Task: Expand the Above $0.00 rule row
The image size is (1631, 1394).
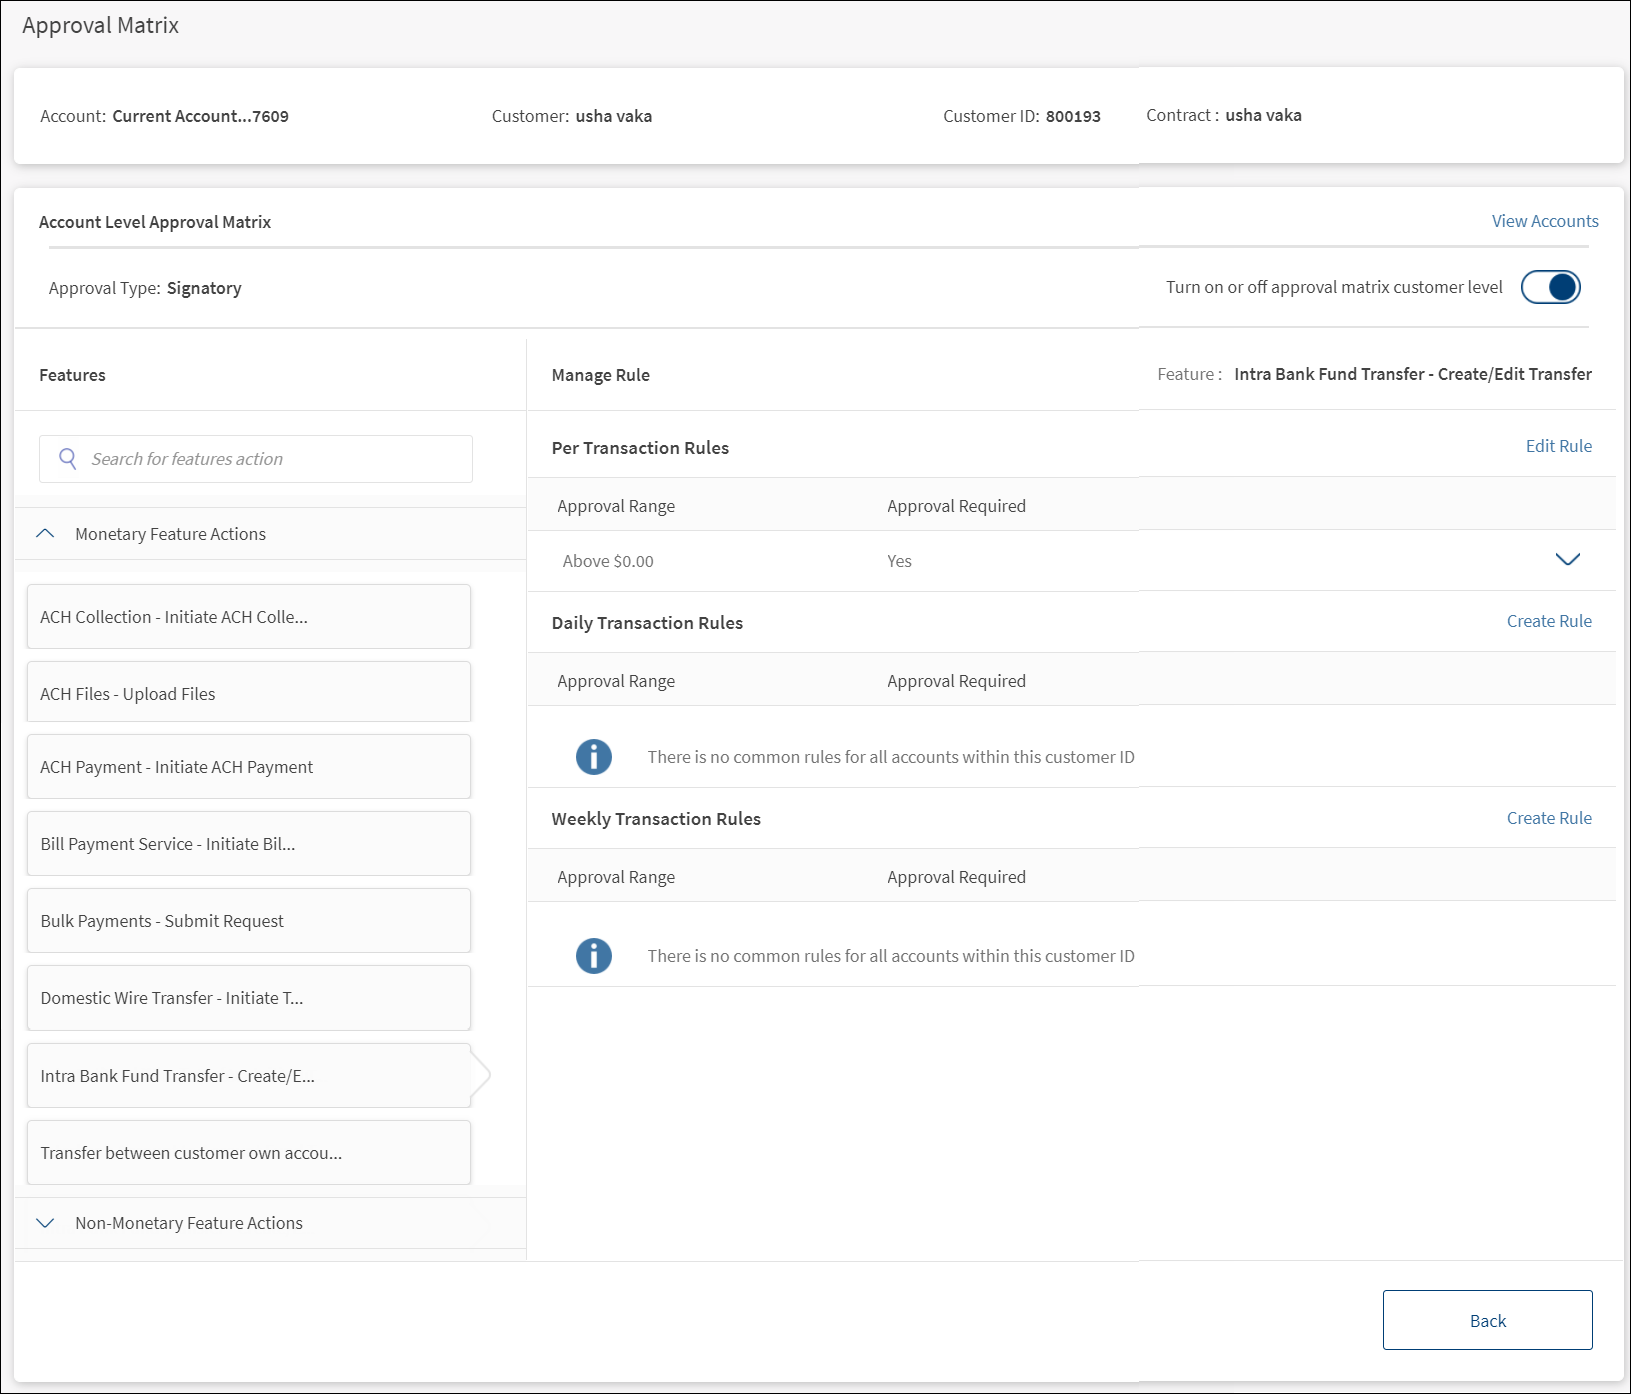Action: coord(1567,560)
